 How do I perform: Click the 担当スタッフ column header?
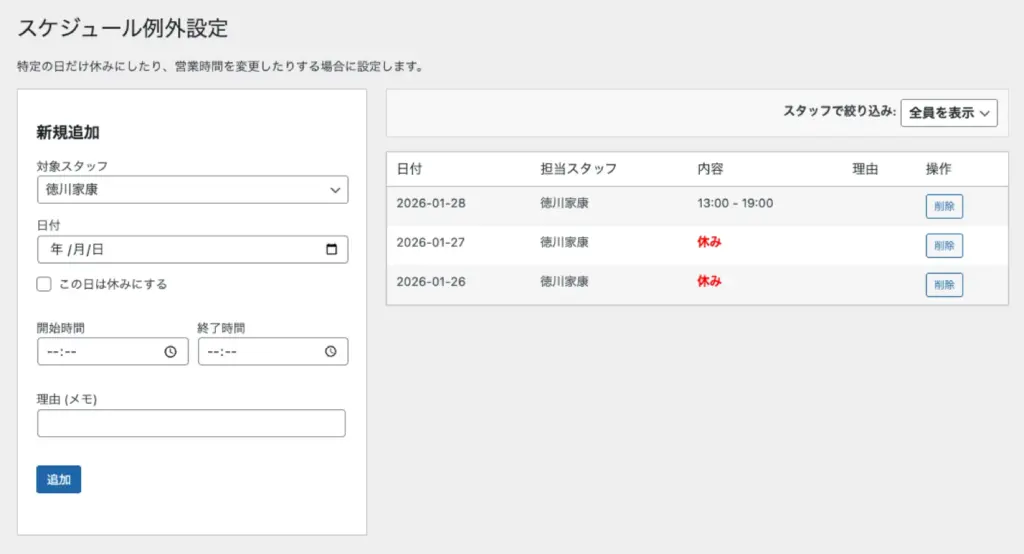tap(578, 169)
